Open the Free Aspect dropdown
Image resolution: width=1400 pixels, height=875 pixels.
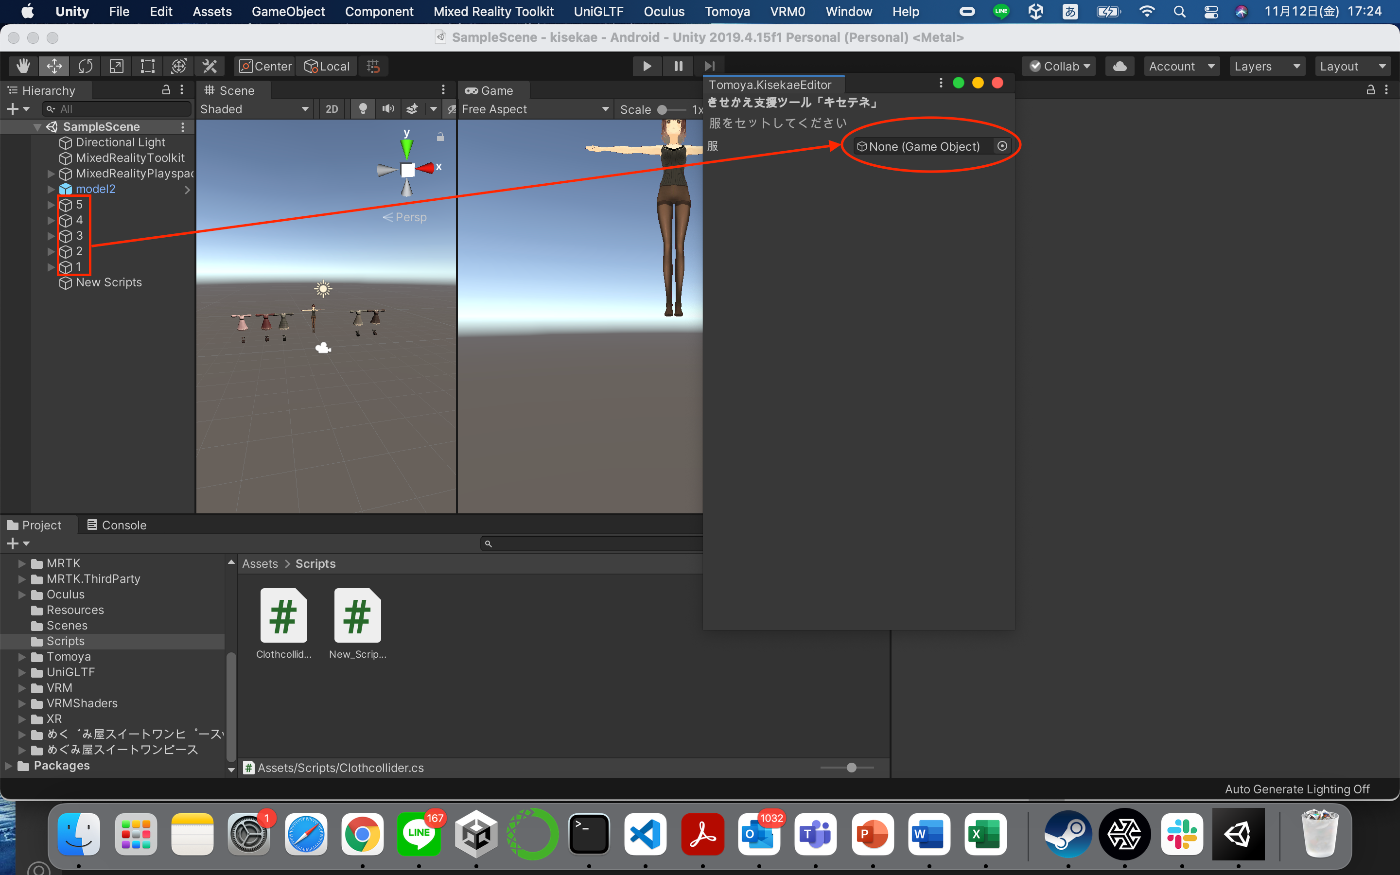coord(535,109)
